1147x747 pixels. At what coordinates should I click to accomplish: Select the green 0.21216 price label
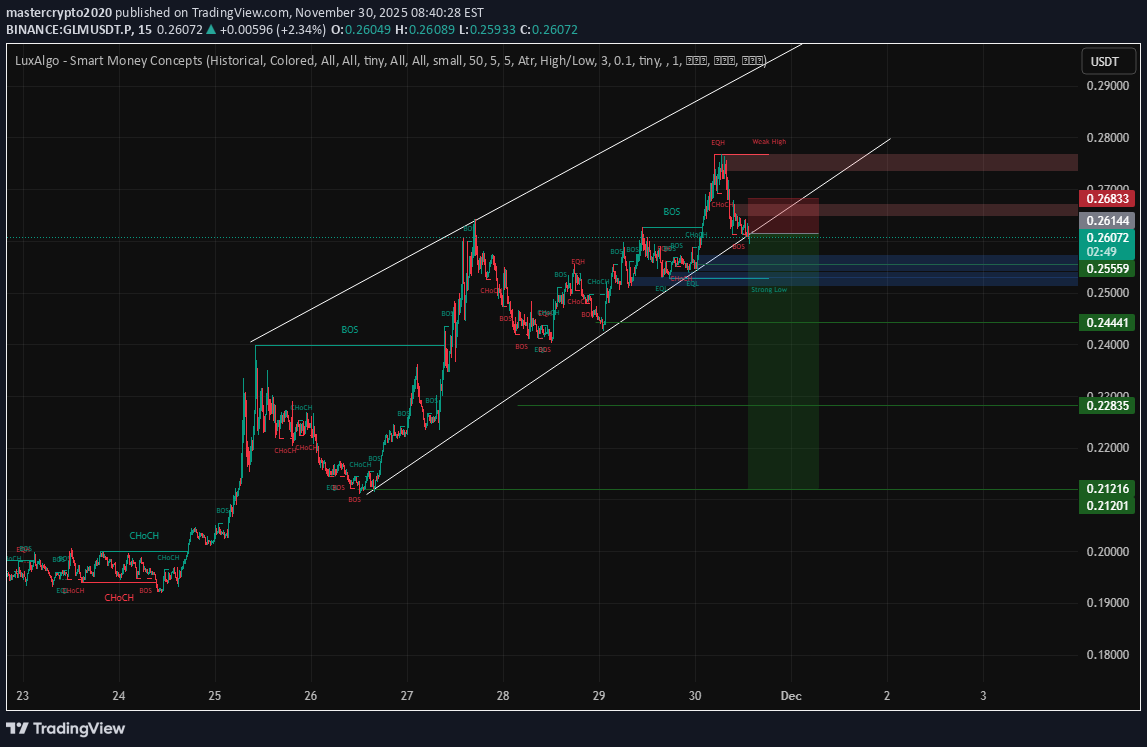[x=1106, y=489]
